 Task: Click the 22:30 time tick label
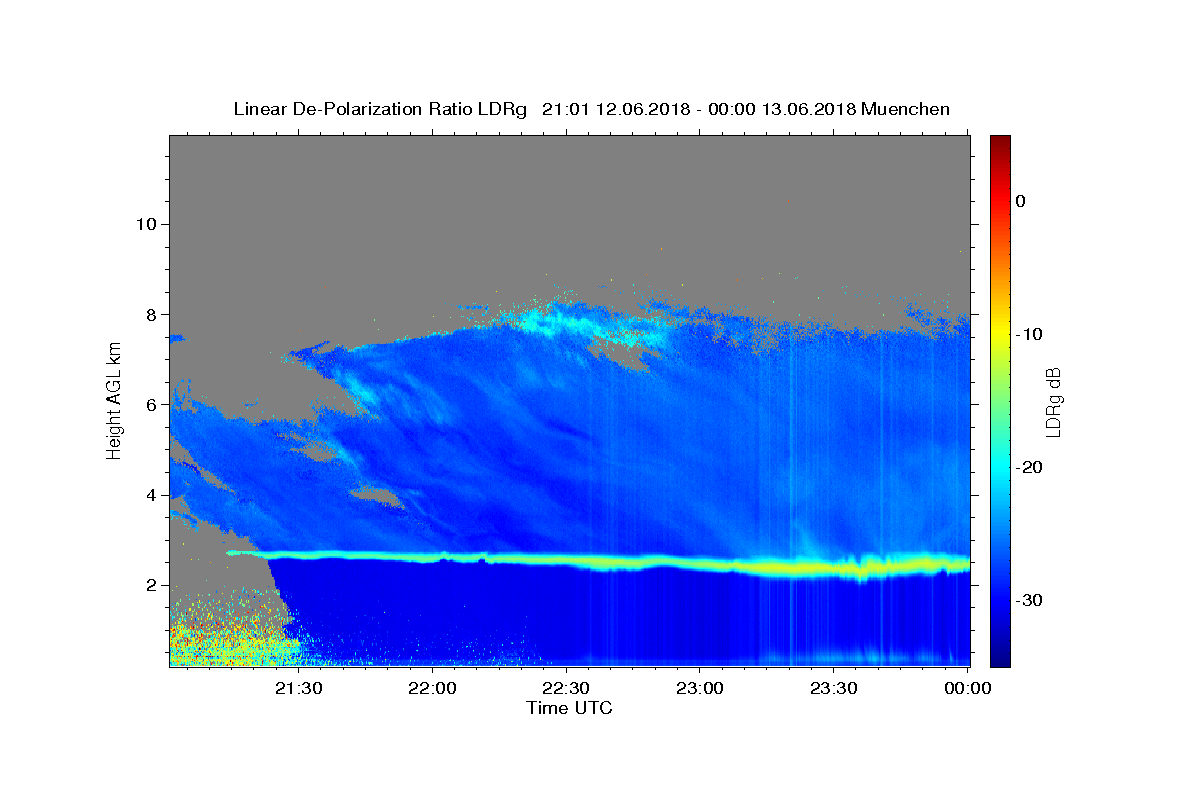[566, 689]
